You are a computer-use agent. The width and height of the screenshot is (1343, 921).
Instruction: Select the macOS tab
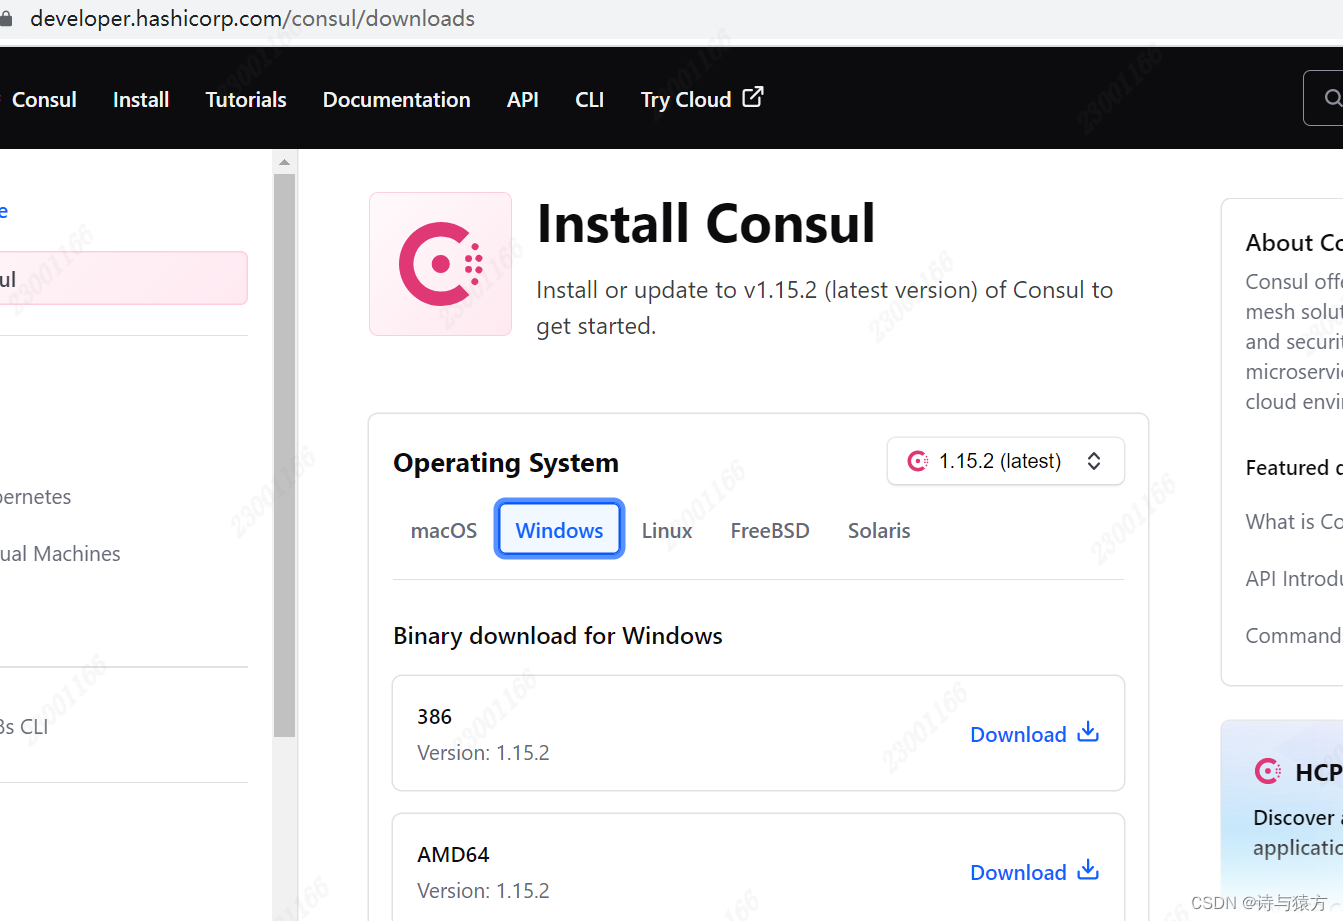[x=444, y=531]
